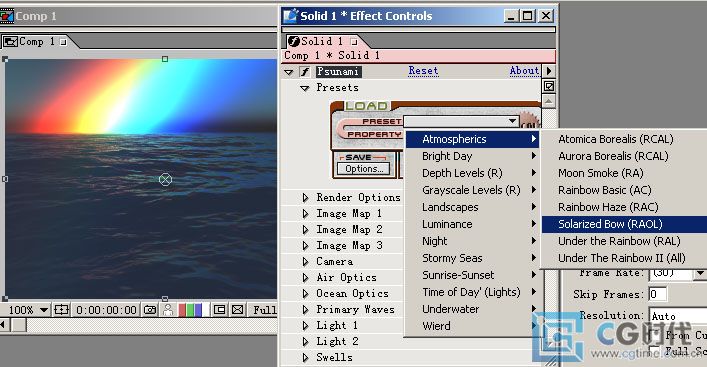
Task: Click the LOAD label in presets panel
Action: 367,106
